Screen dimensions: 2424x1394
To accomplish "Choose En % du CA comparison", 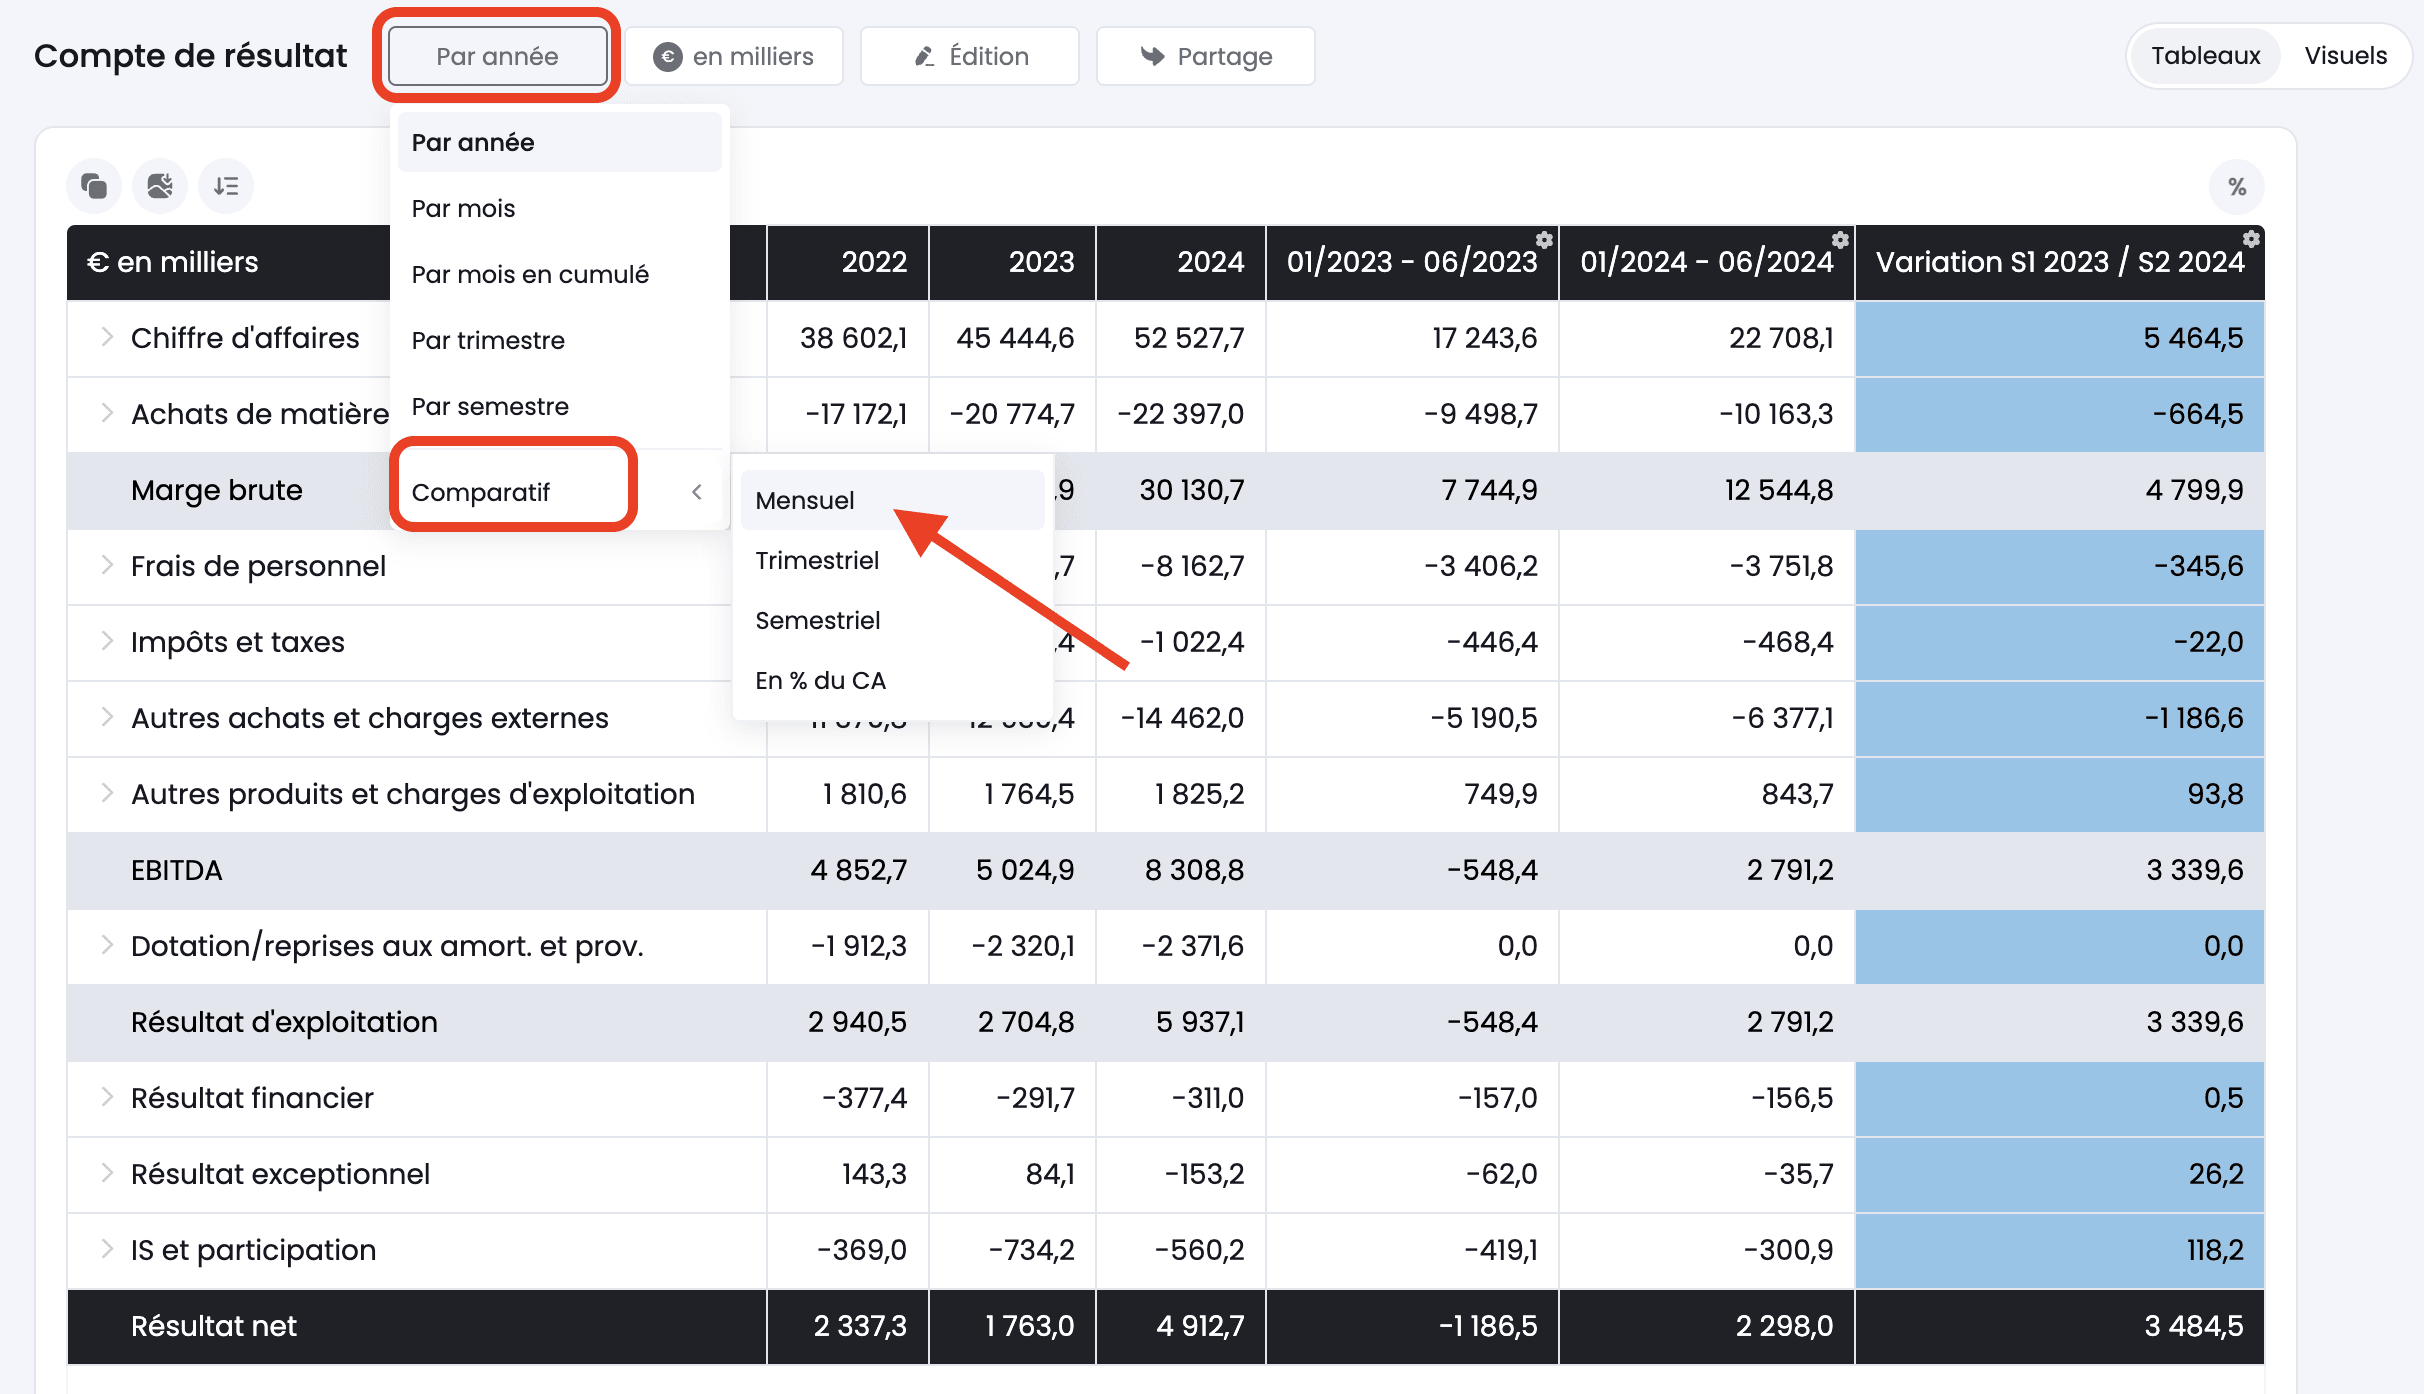I will (x=892, y=680).
